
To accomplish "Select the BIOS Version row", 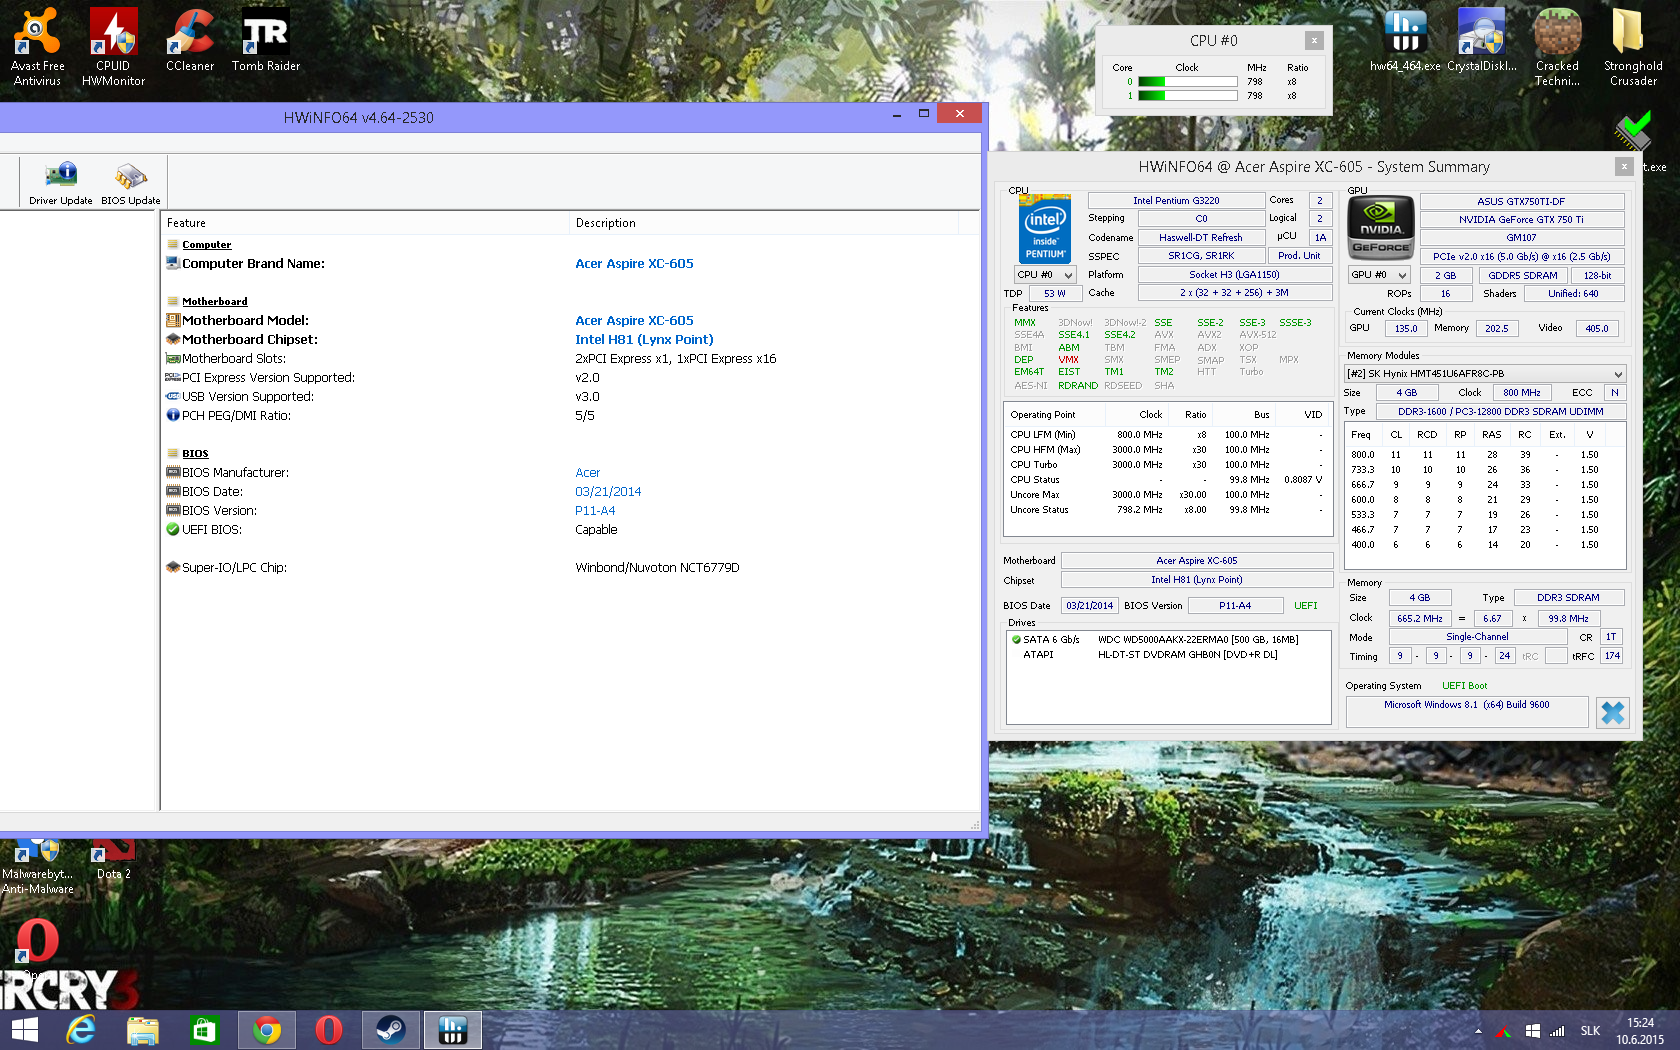I will pos(570,511).
